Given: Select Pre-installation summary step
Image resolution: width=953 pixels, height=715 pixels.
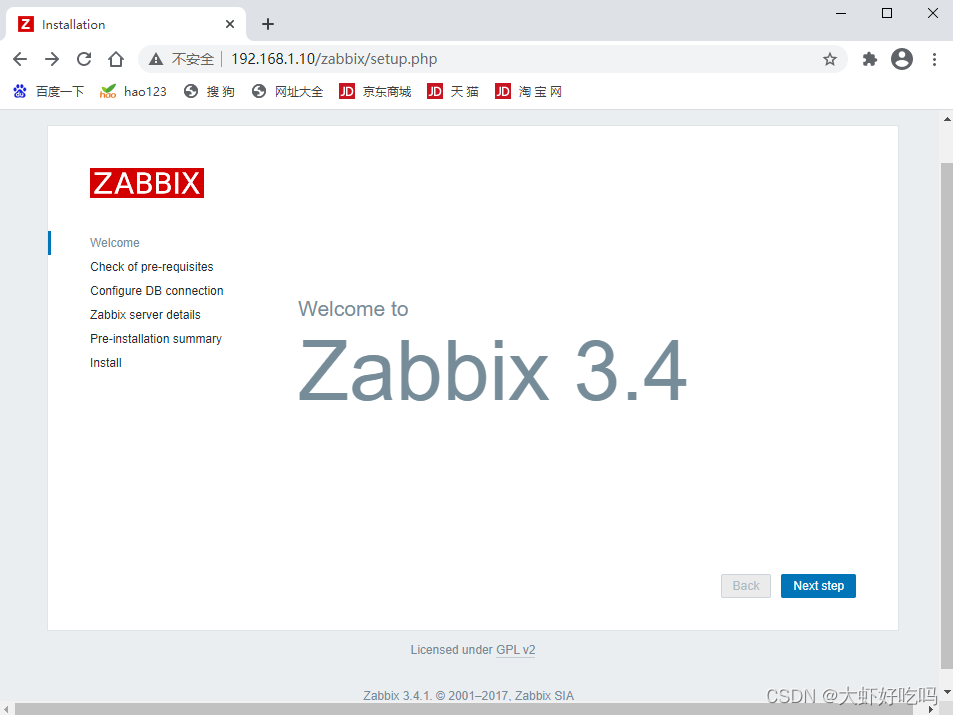Looking at the screenshot, I should 156,339.
